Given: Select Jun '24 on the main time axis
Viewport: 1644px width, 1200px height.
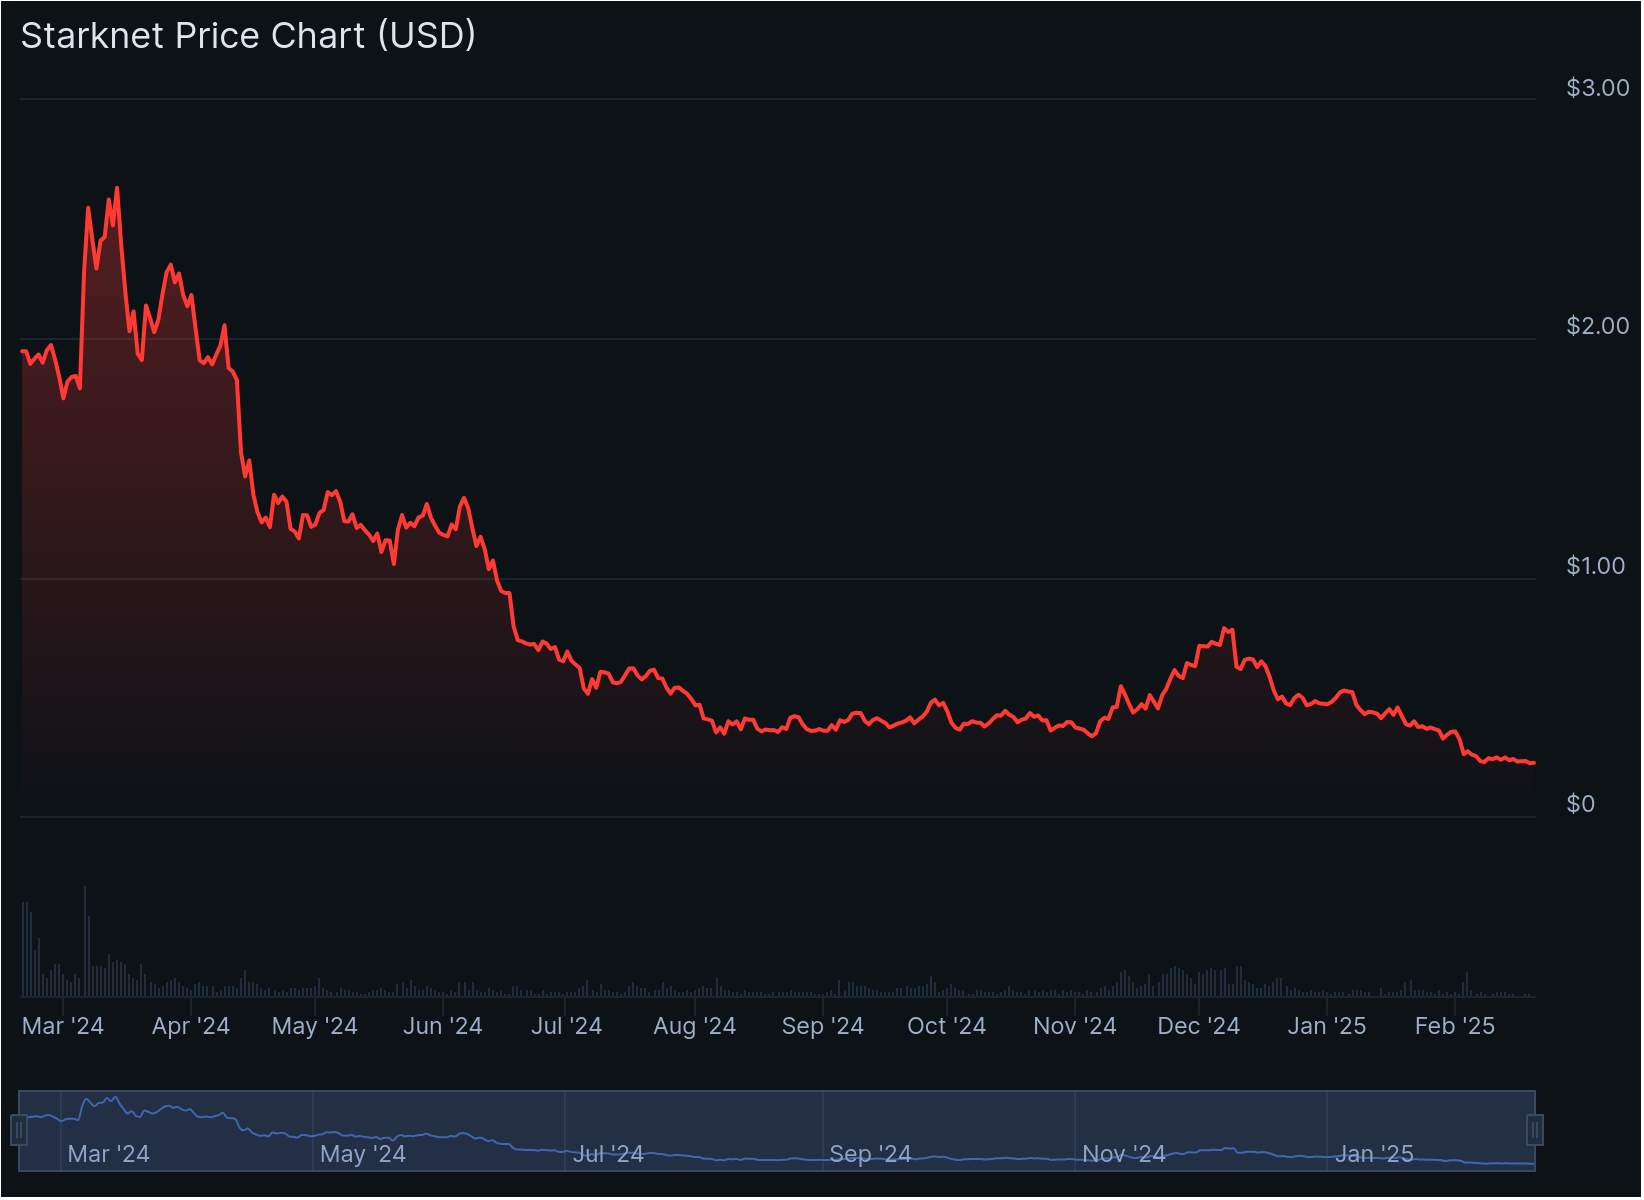Looking at the screenshot, I should [442, 1026].
